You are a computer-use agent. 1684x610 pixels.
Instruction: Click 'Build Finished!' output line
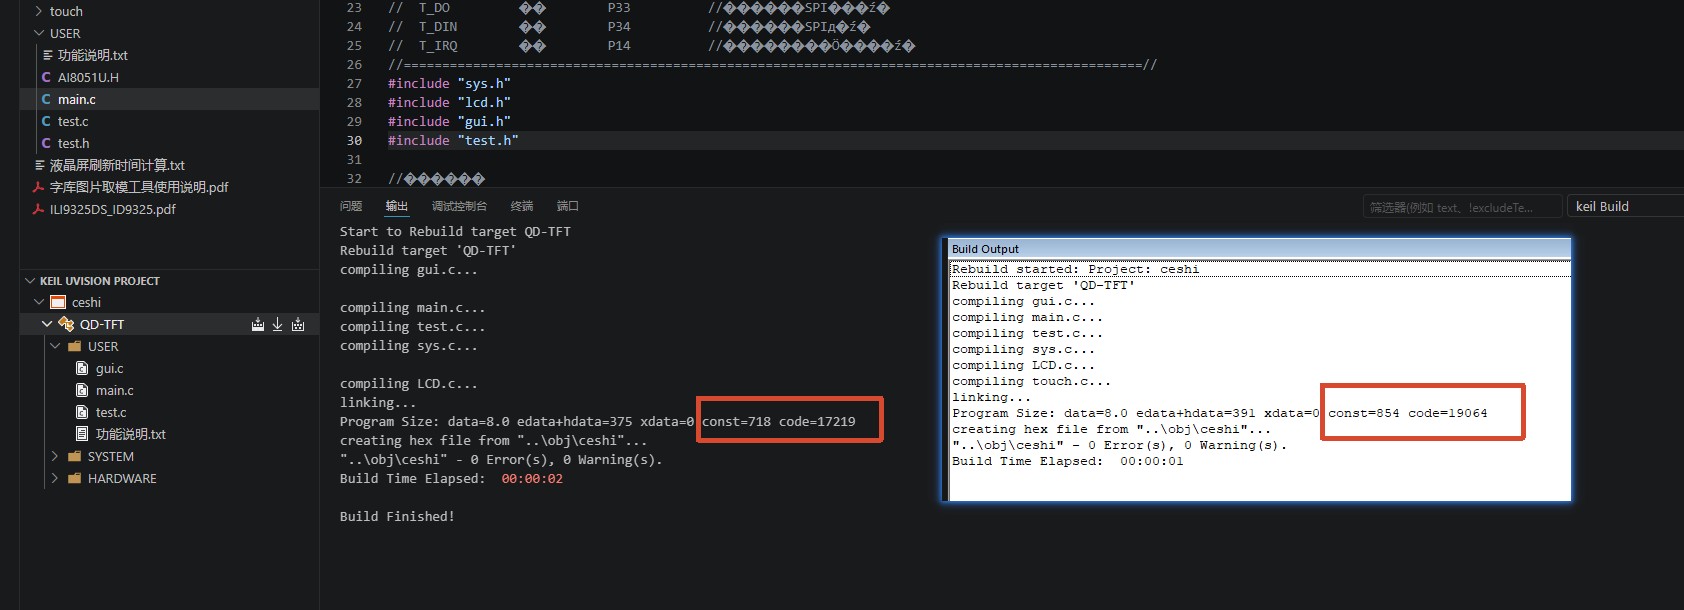pos(397,516)
